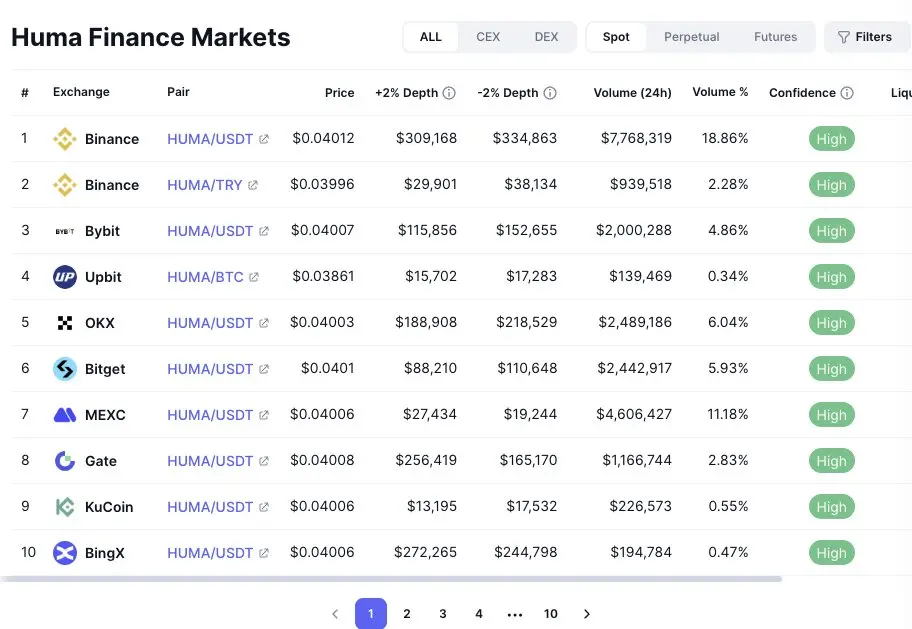Sort by the Exchange column header
Screen dimensions: 912x629
click(x=81, y=92)
